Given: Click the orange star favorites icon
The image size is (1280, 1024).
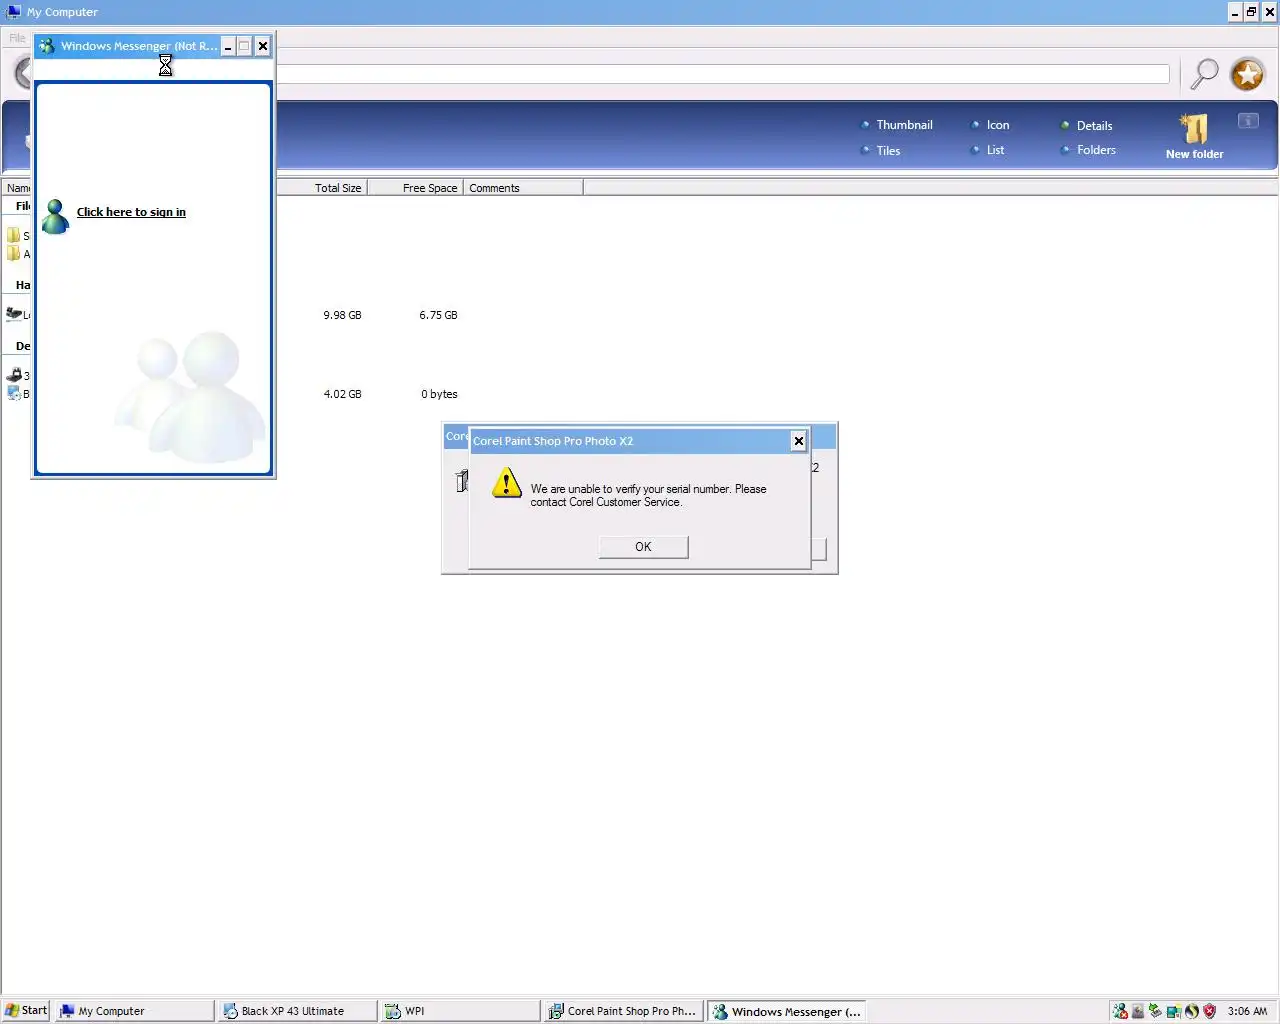Looking at the screenshot, I should [1247, 74].
